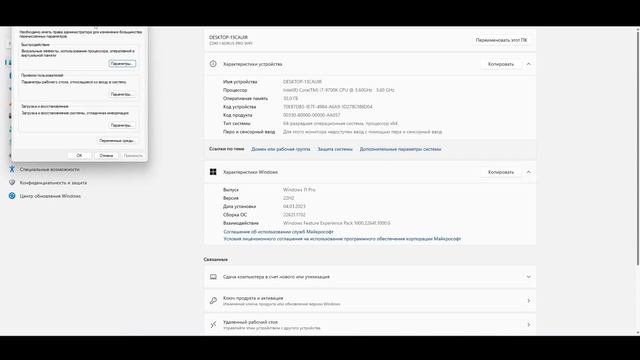The width and height of the screenshot is (640, 360).
Task: Select version value "22H2"
Action: pos(289,198)
